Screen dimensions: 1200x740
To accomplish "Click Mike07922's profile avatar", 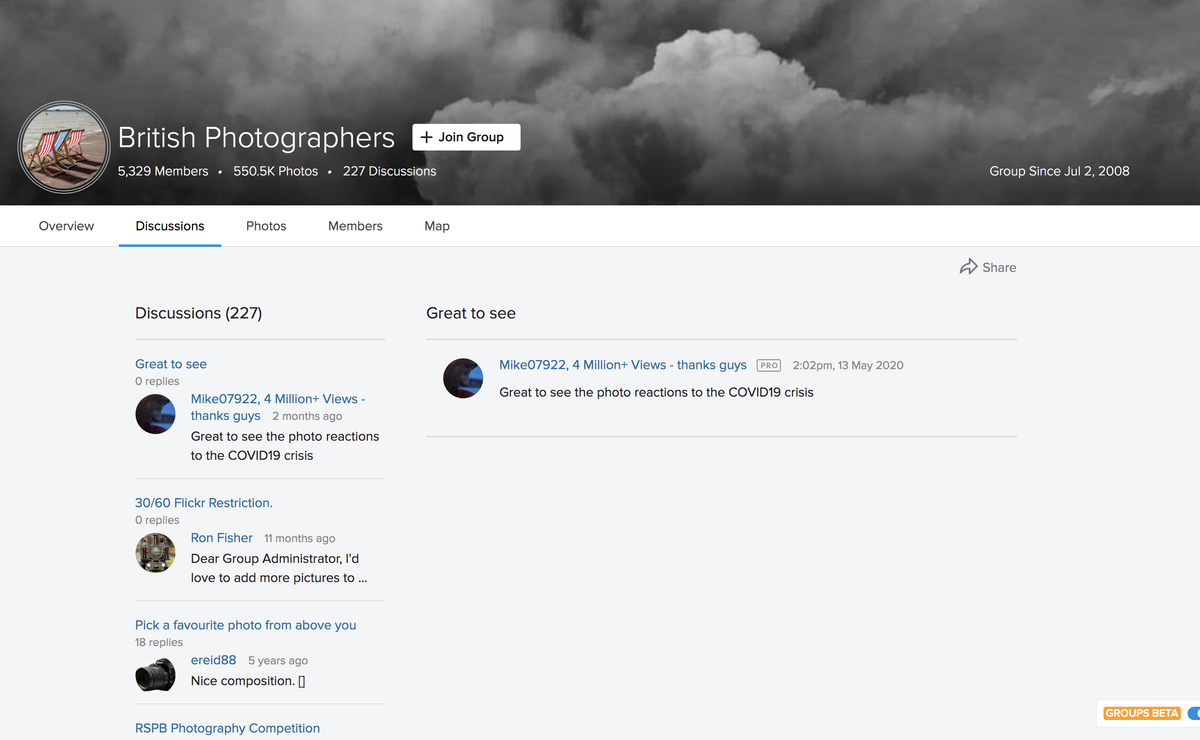I will [x=463, y=378].
